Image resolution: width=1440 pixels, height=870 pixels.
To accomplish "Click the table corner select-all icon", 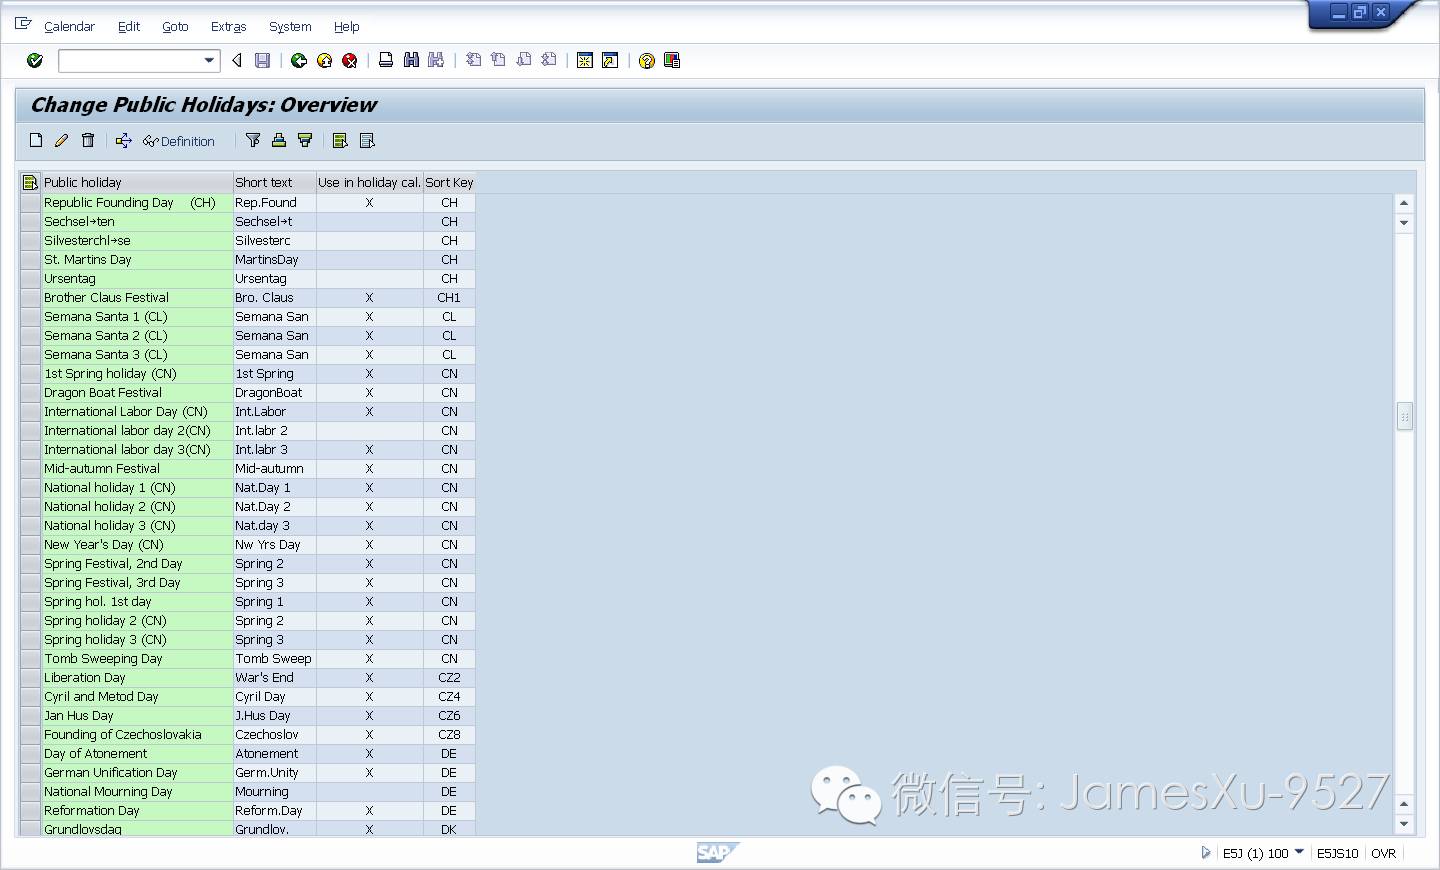I will coord(30,183).
